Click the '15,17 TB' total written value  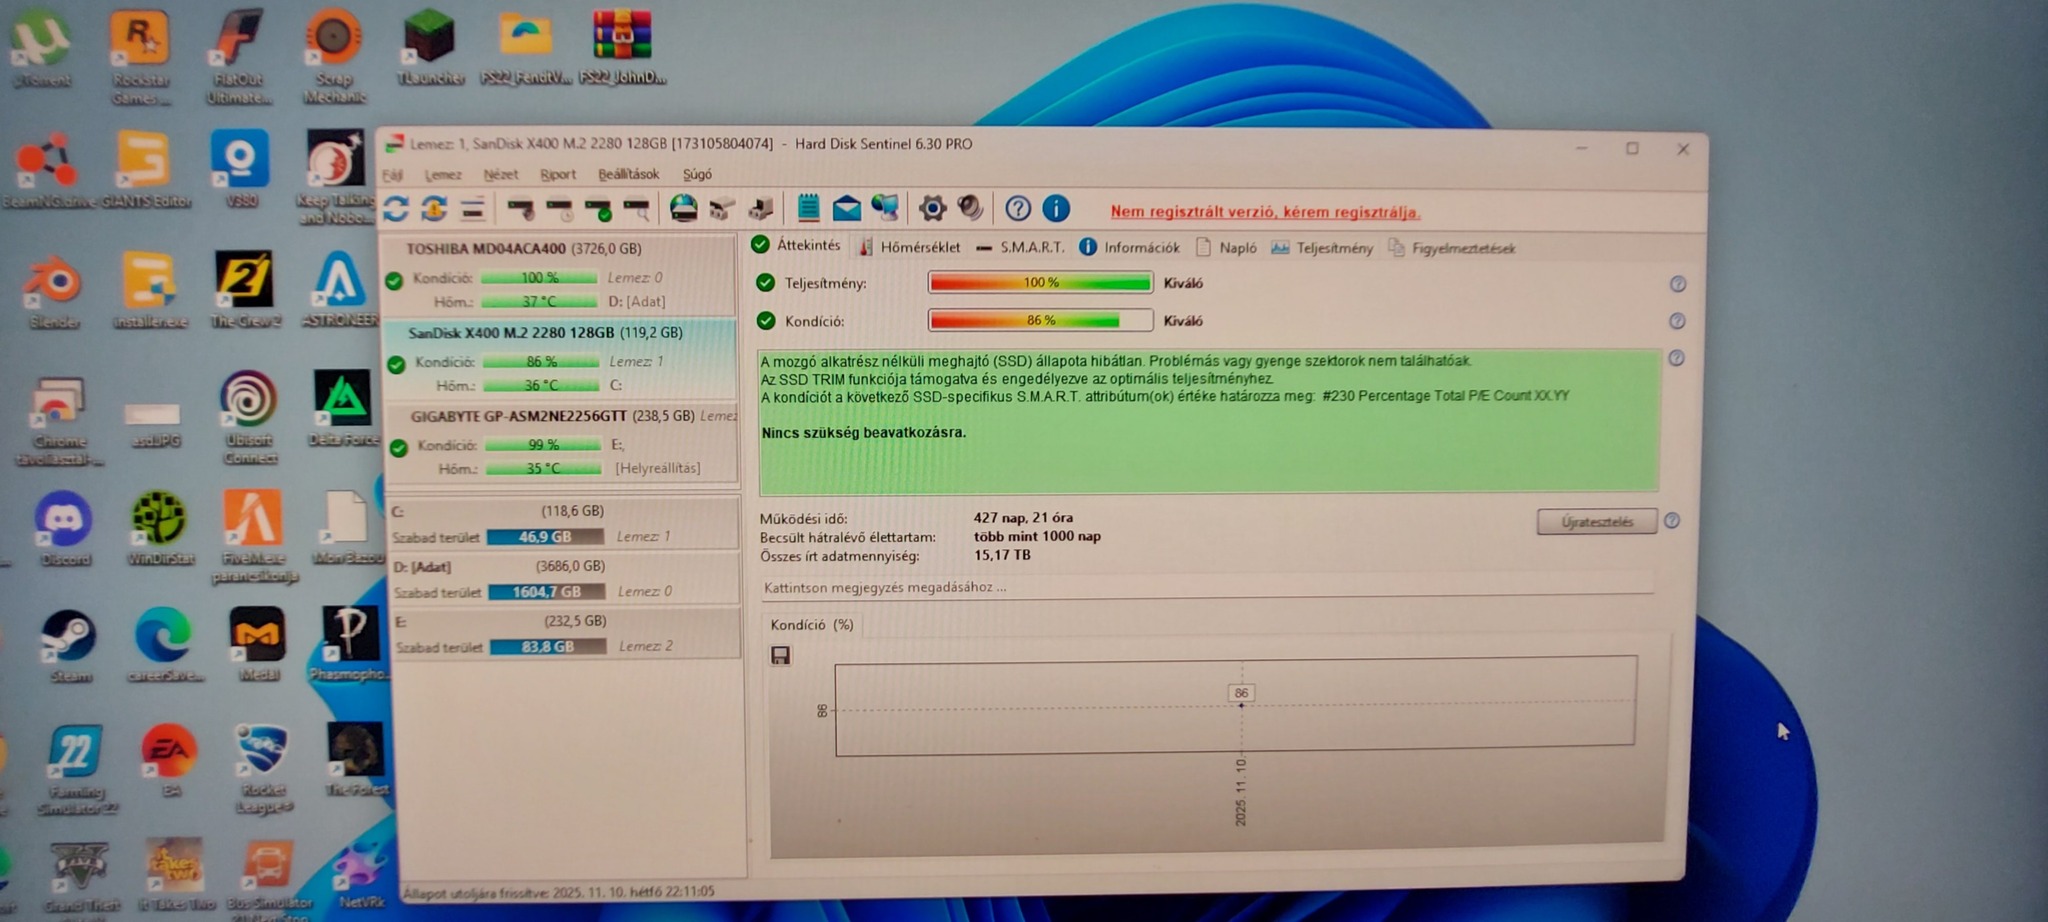(1002, 555)
